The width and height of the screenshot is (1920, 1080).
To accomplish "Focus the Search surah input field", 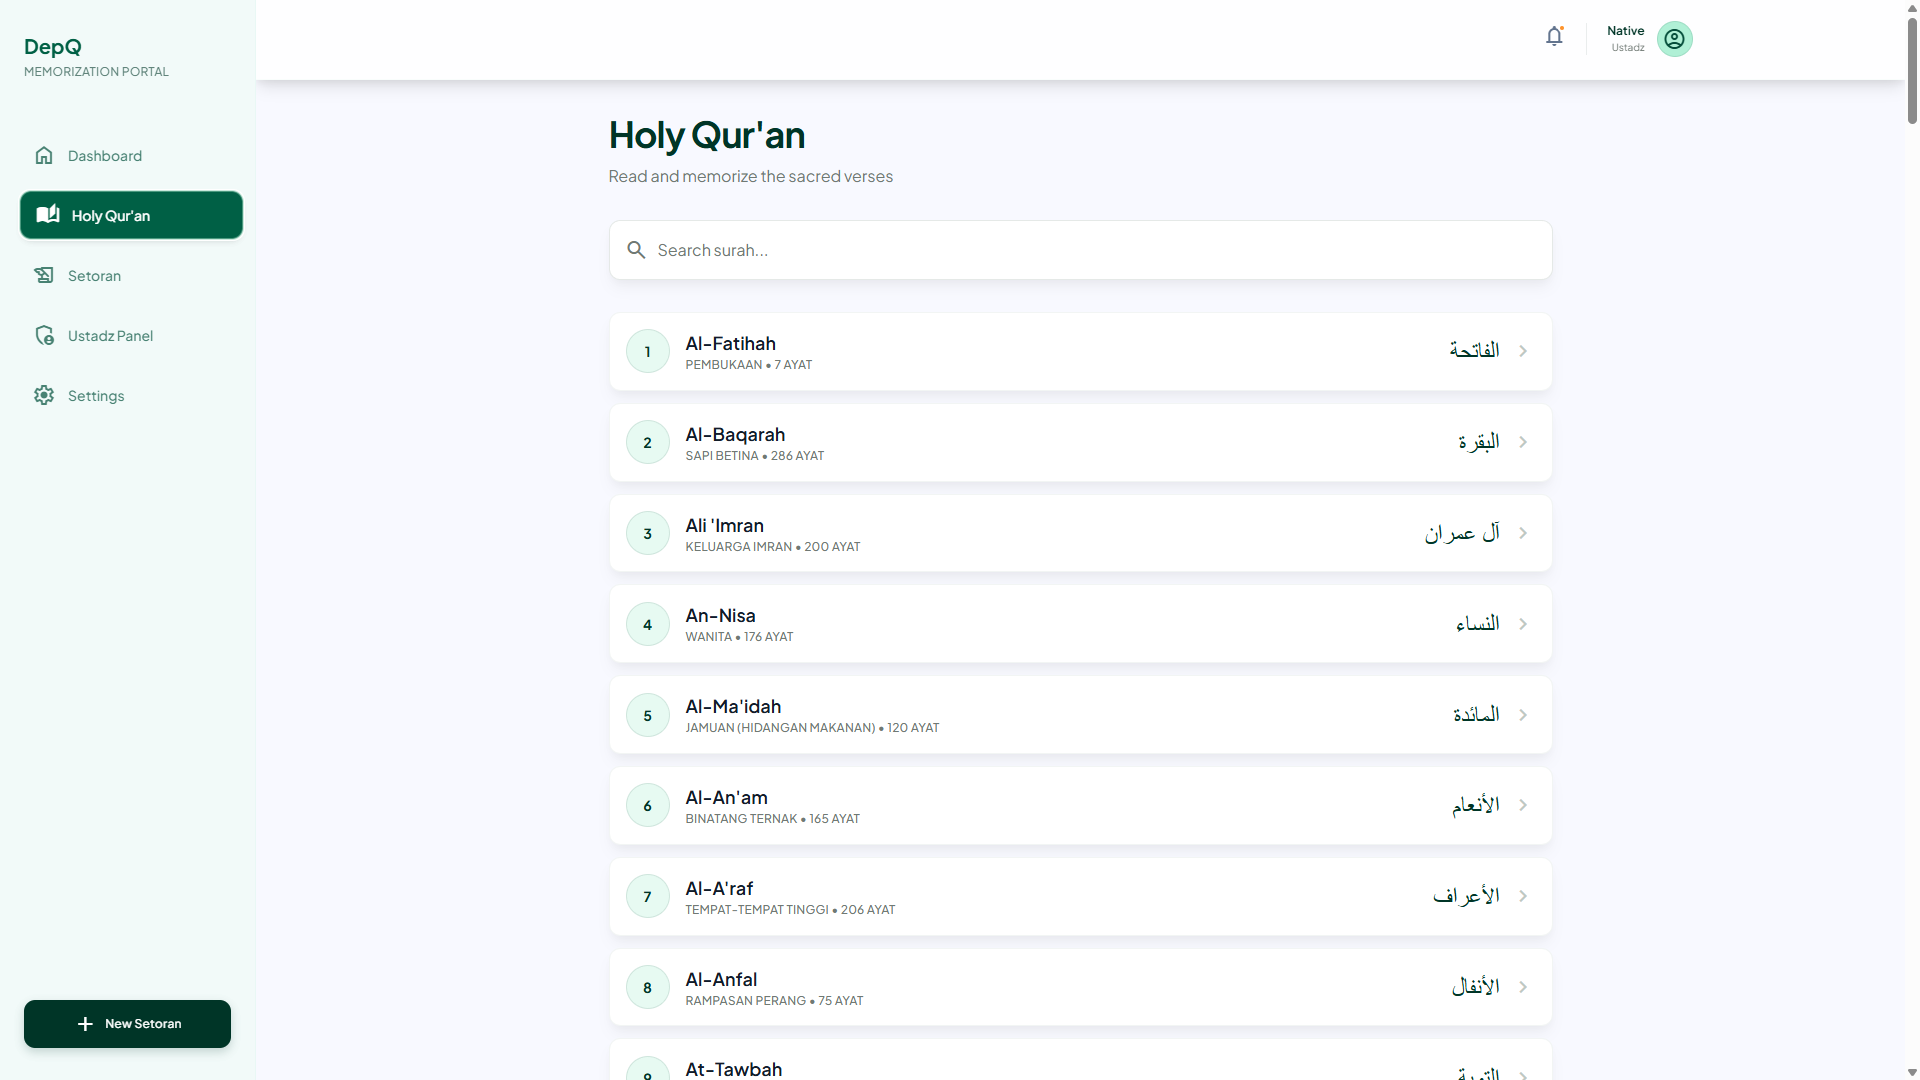I will coord(1080,250).
